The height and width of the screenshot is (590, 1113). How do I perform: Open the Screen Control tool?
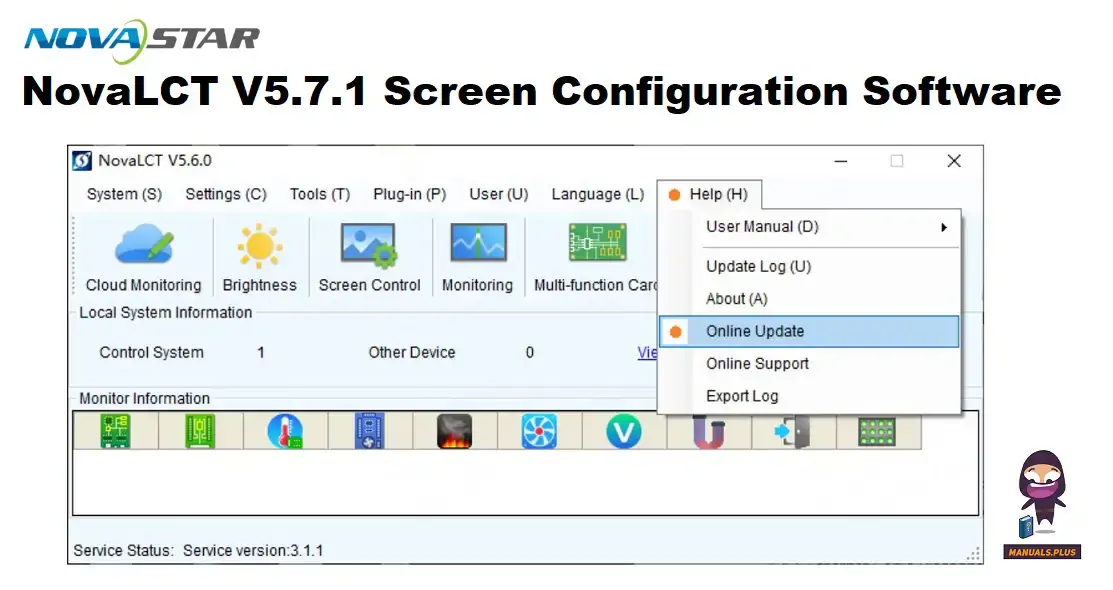pos(369,256)
